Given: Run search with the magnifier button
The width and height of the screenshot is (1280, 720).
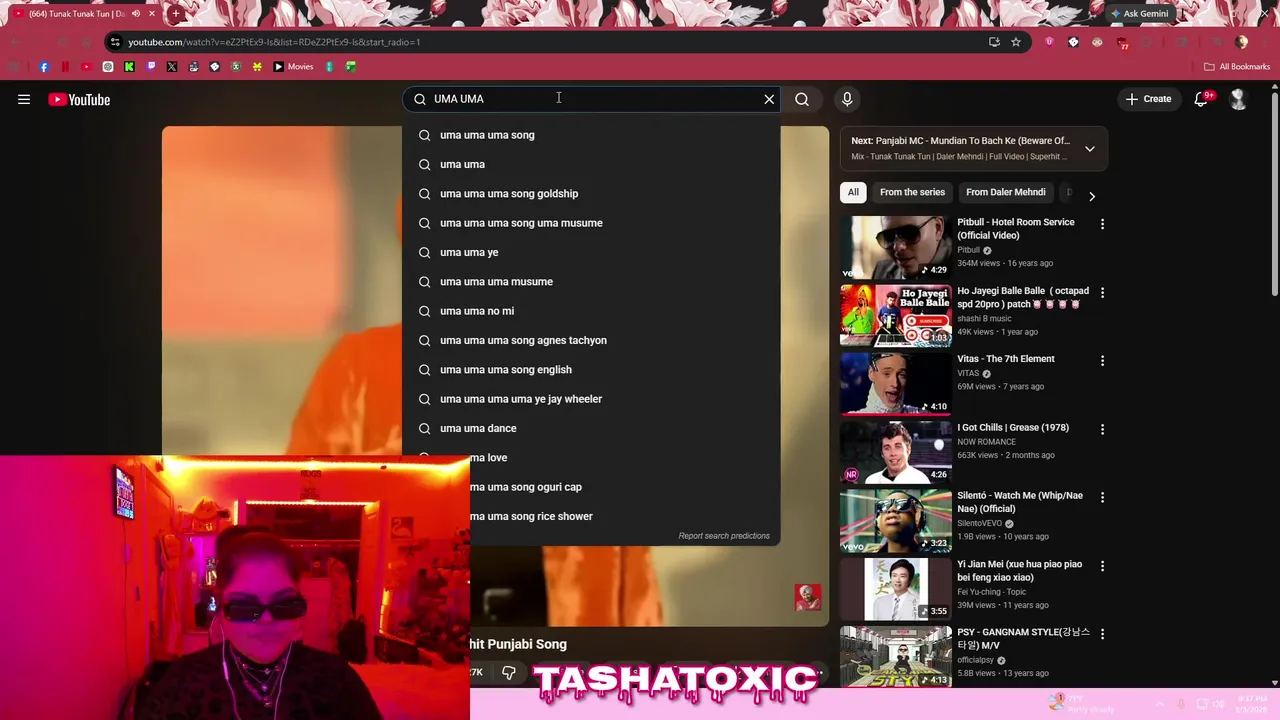Looking at the screenshot, I should click(802, 99).
